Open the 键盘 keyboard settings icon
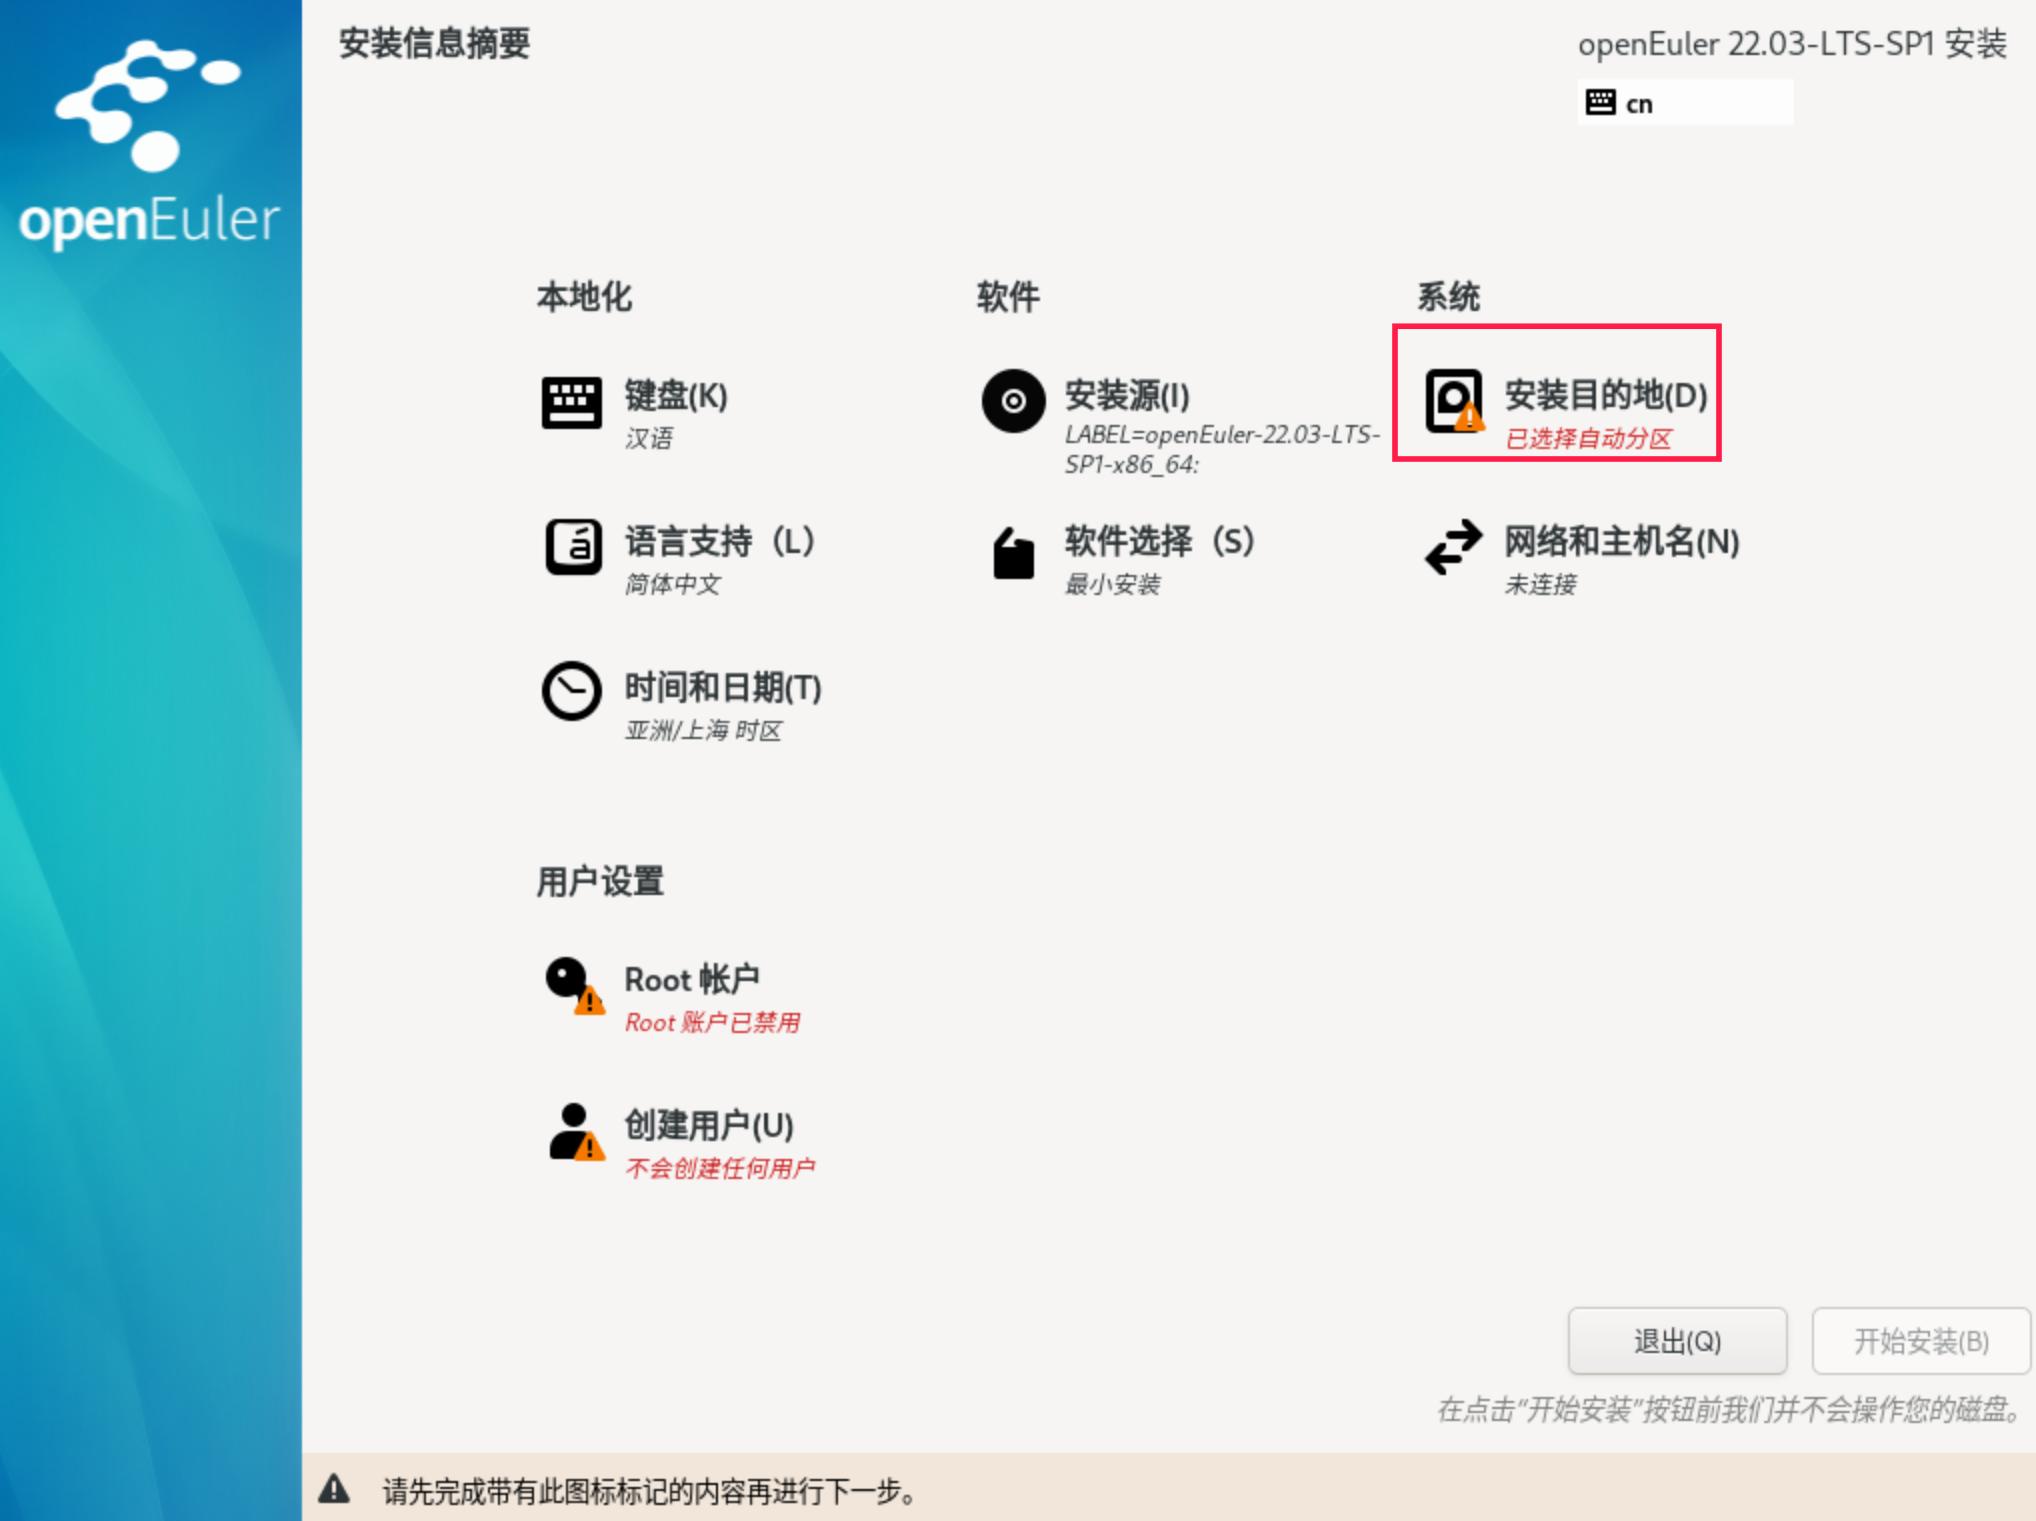2036x1521 pixels. (573, 401)
